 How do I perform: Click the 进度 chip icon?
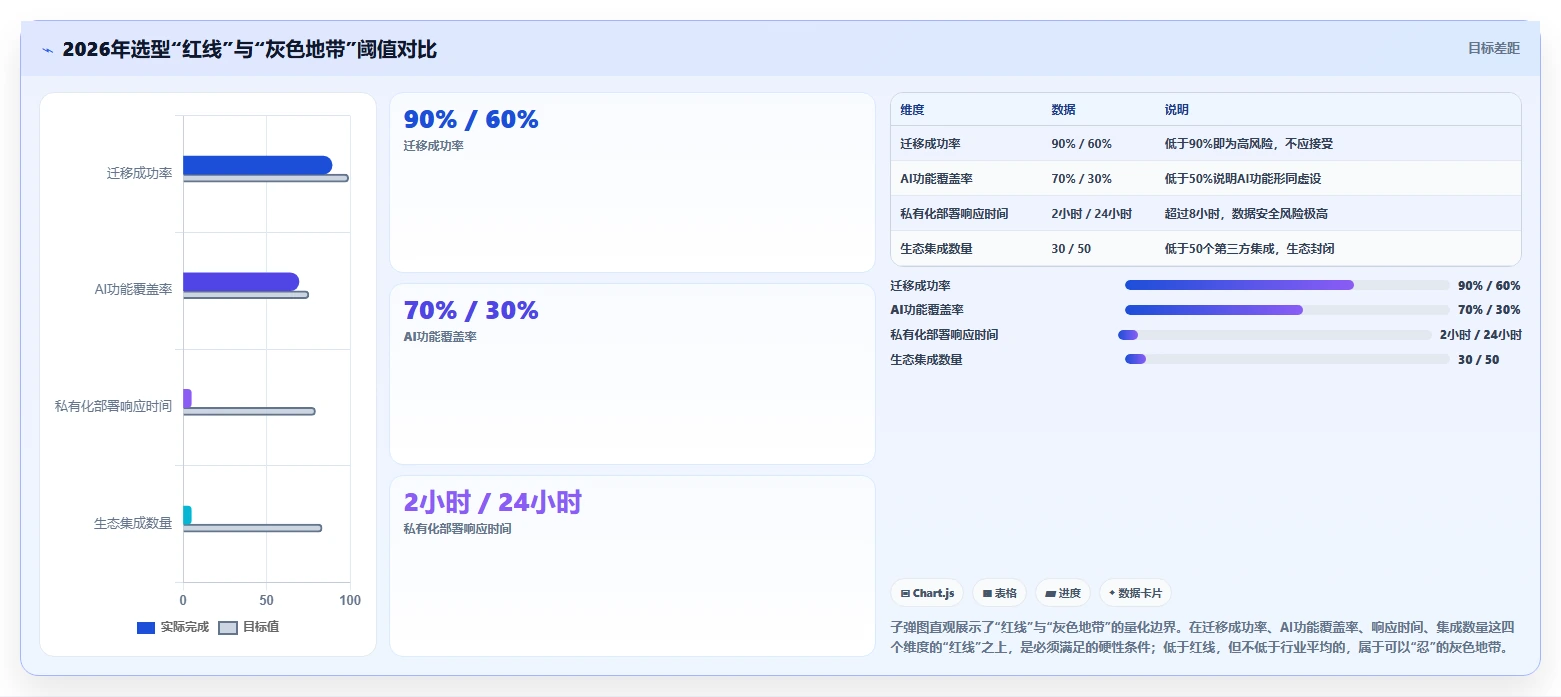tap(1050, 593)
